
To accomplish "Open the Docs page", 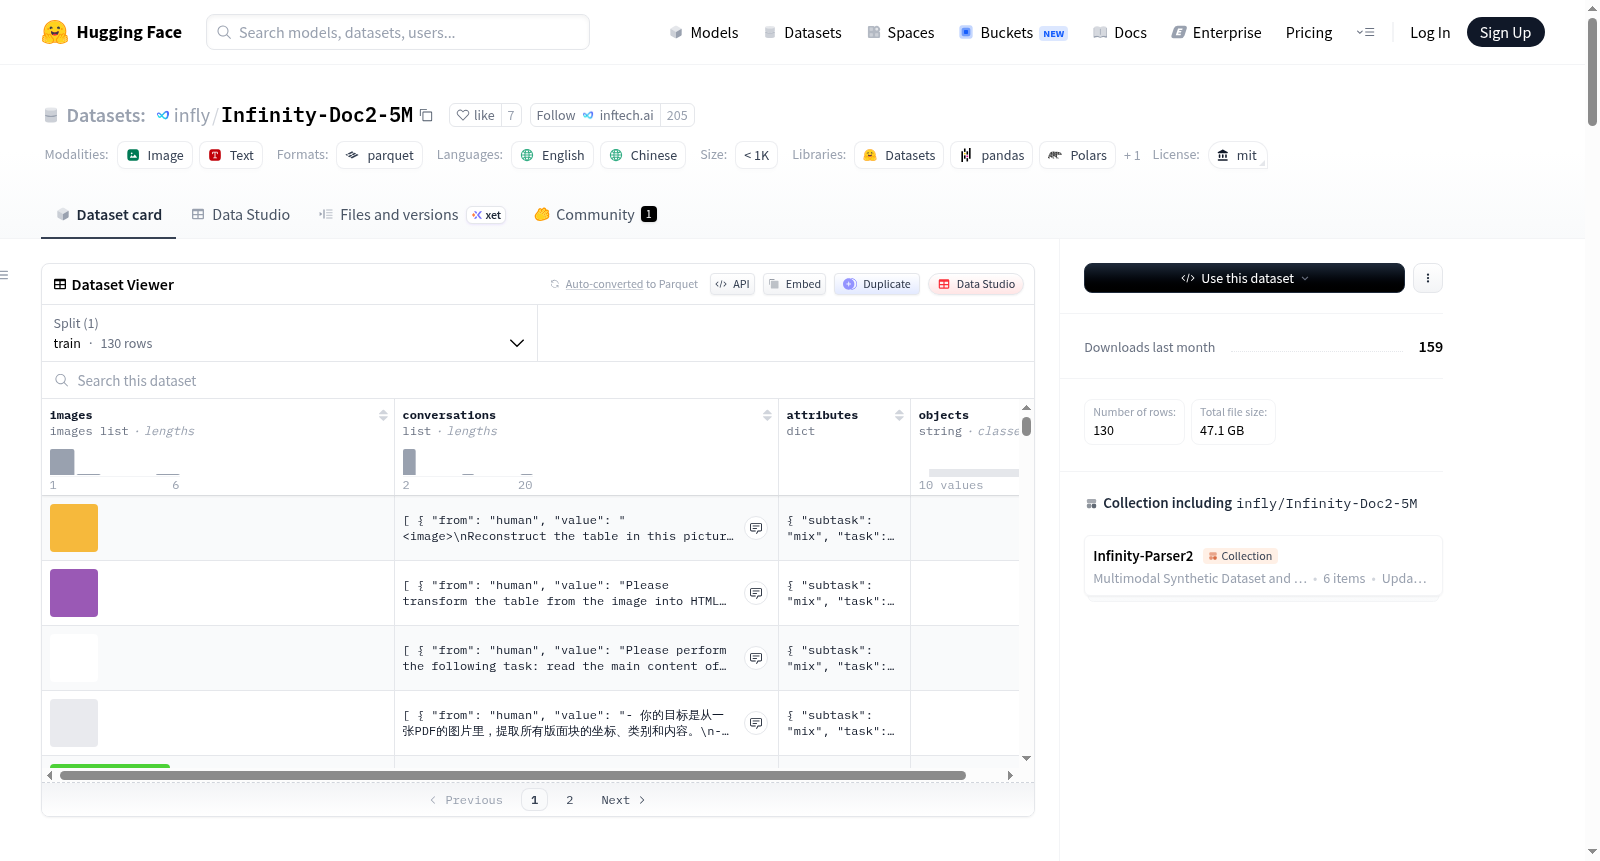I will click(x=1120, y=32).
